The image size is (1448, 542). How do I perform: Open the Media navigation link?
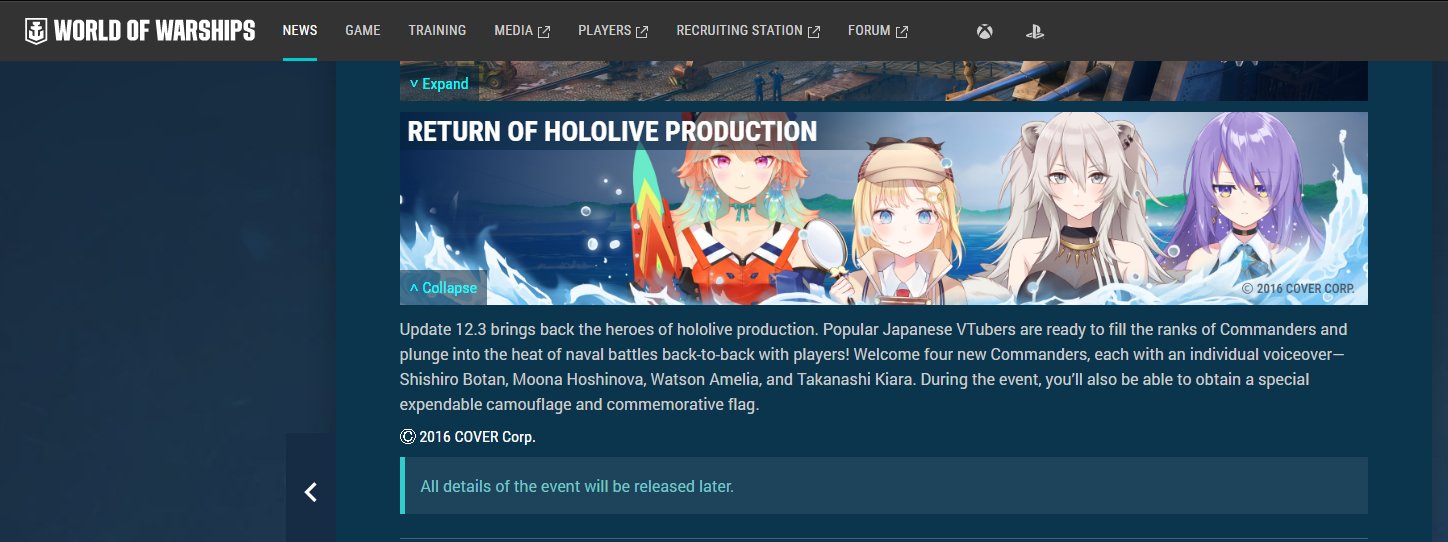pos(513,30)
